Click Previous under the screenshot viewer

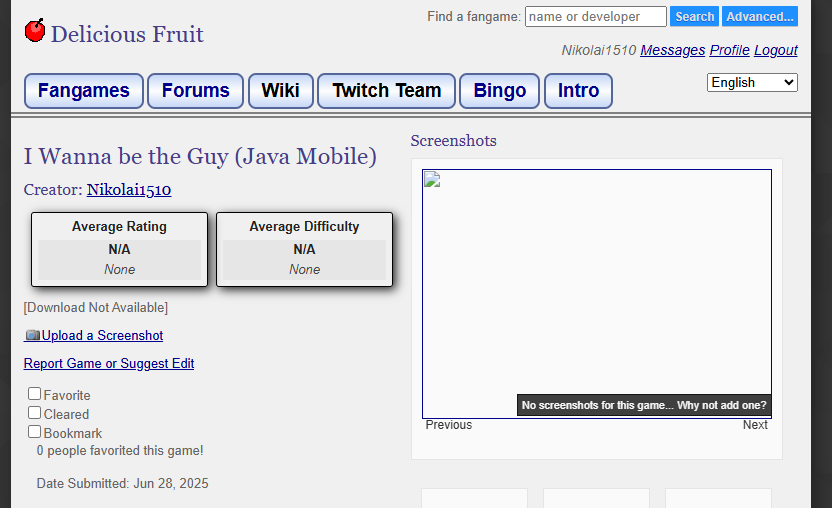click(448, 425)
